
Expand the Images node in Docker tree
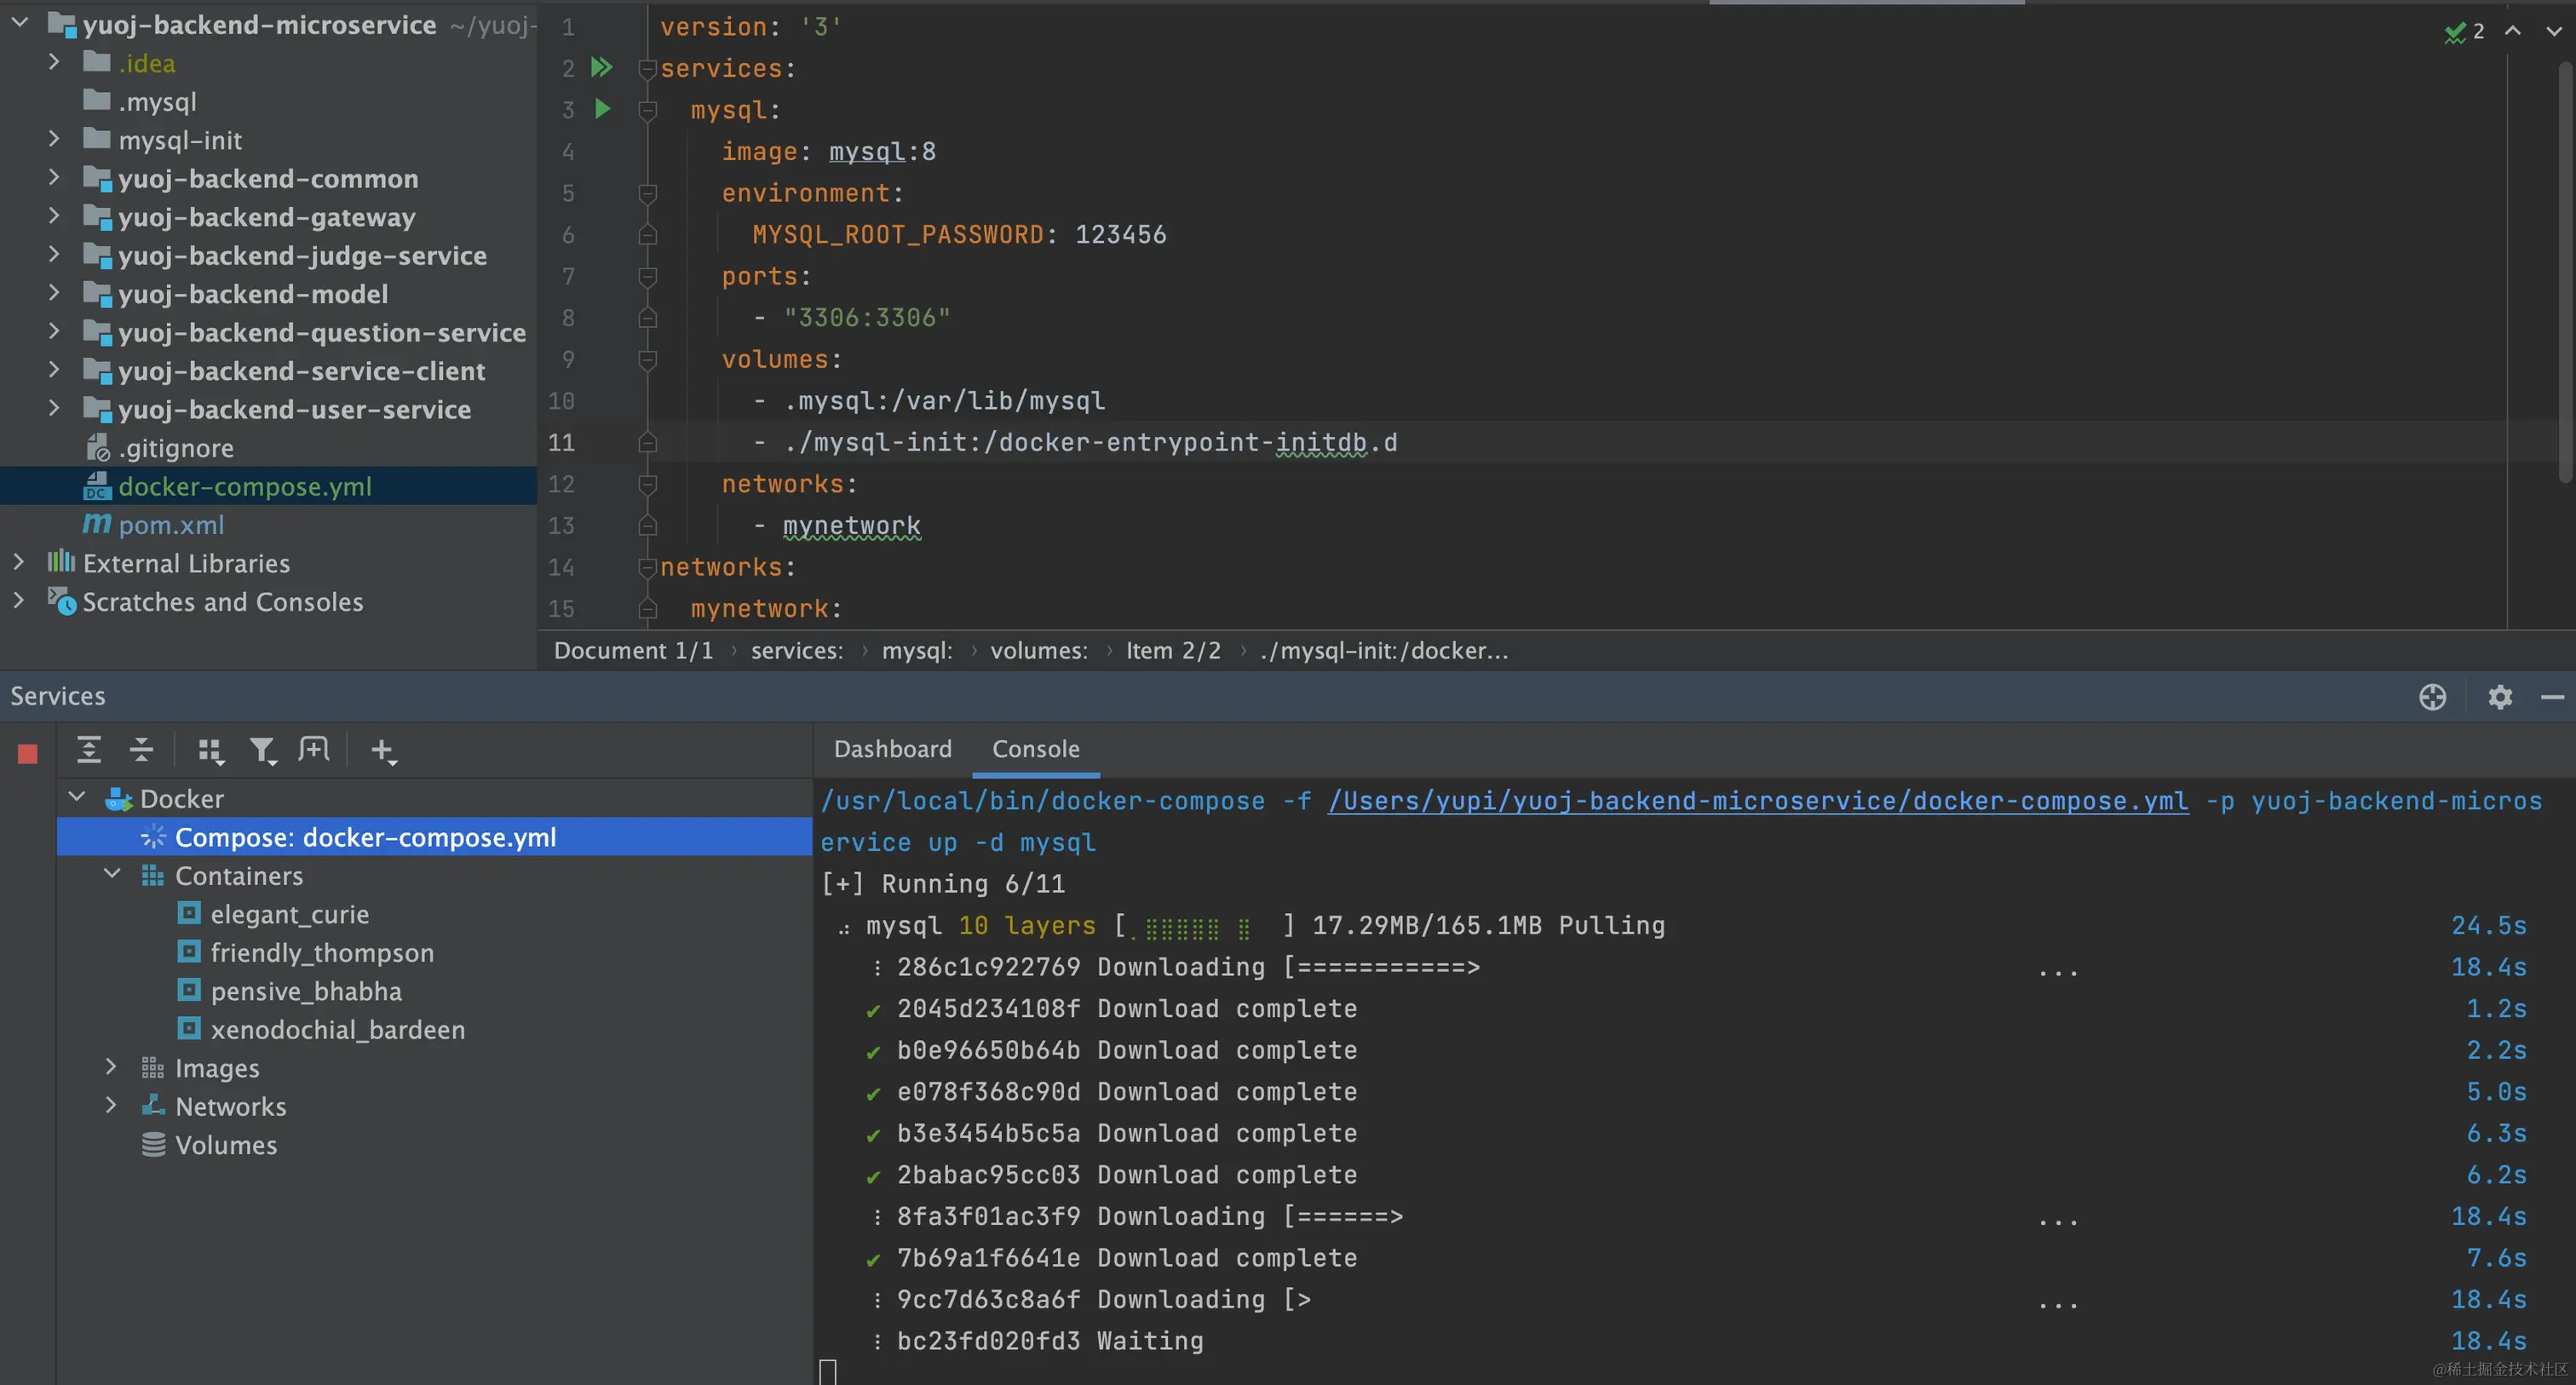pos(111,1067)
